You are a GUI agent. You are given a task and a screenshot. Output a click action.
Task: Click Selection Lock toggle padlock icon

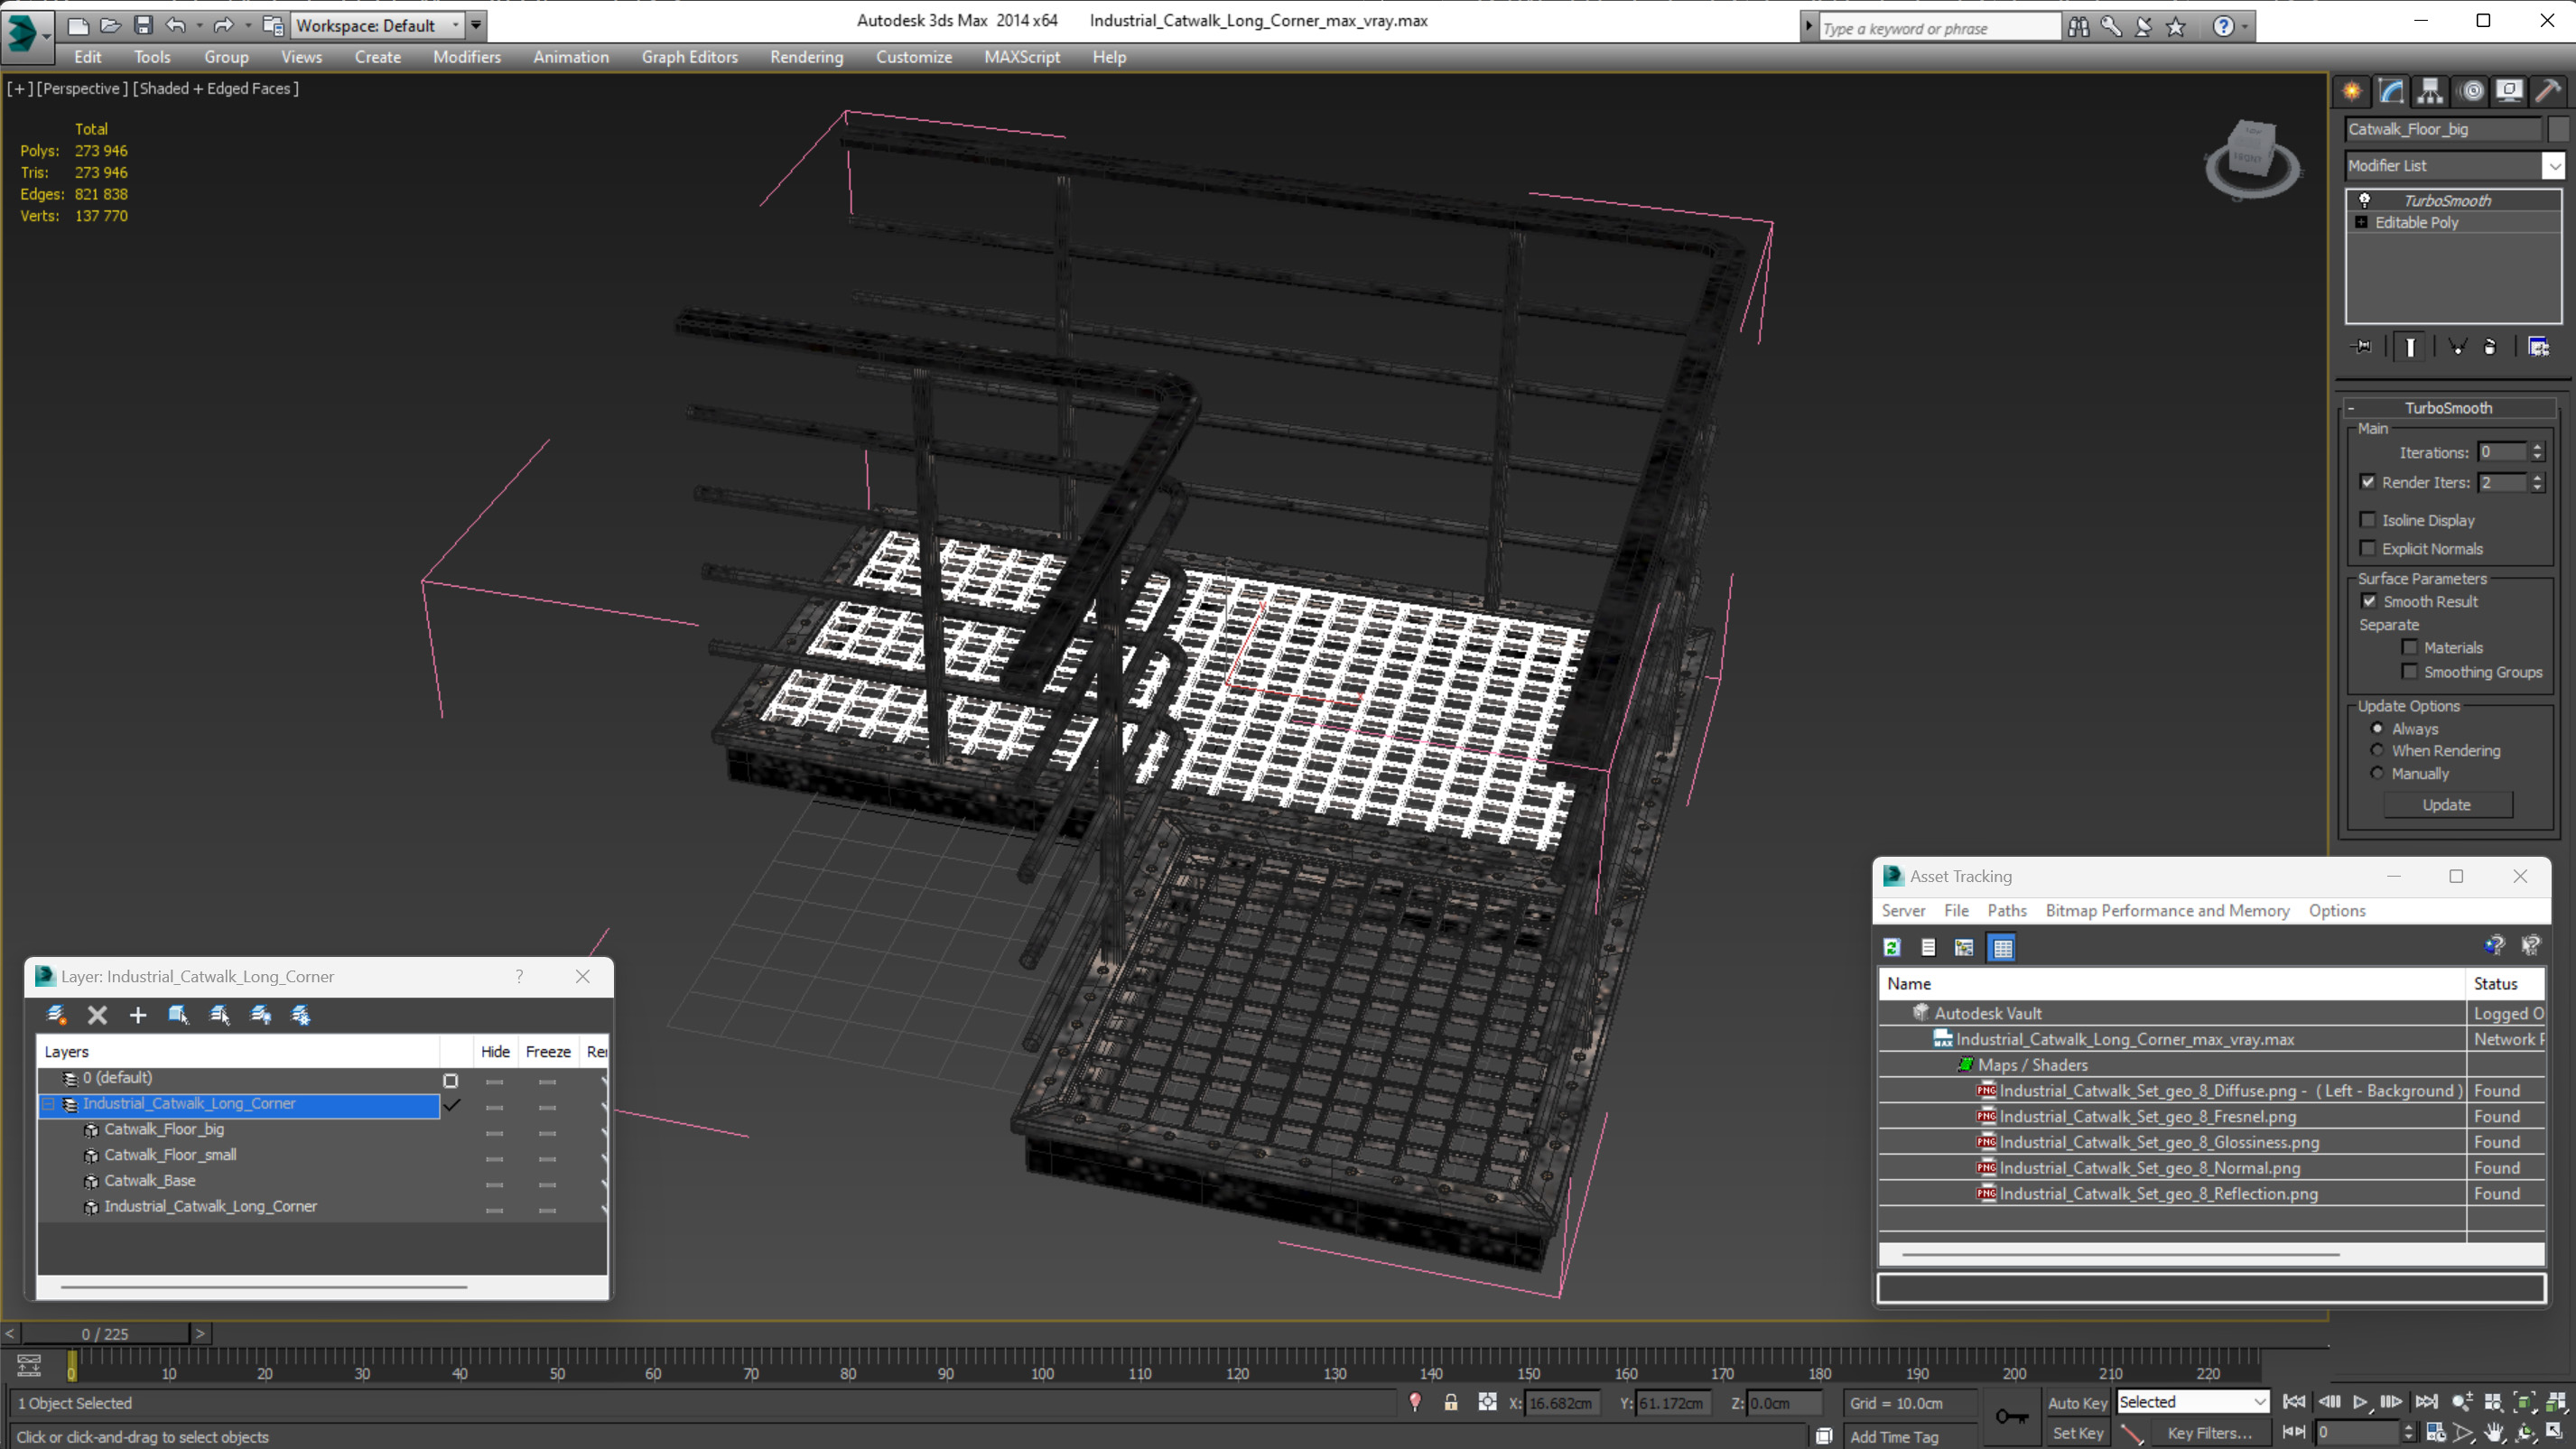[1451, 1403]
